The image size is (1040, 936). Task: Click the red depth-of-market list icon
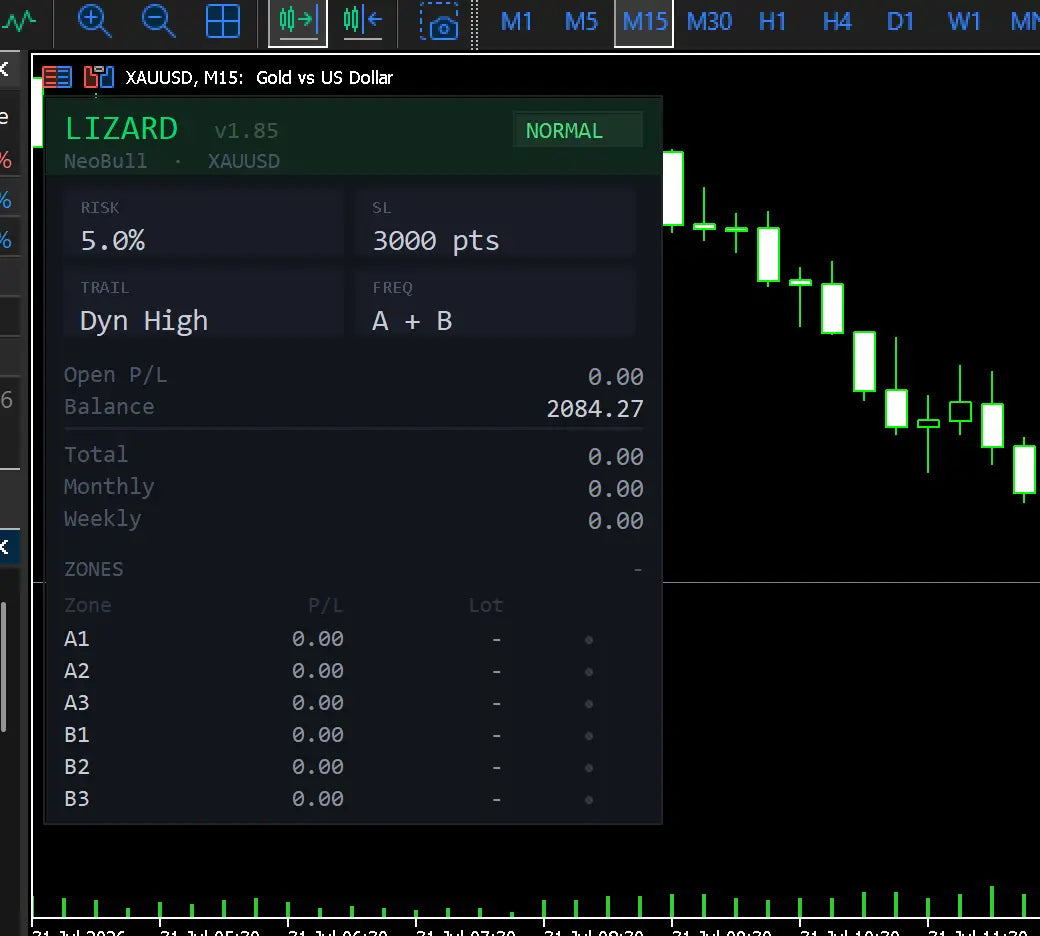pyautogui.click(x=57, y=77)
